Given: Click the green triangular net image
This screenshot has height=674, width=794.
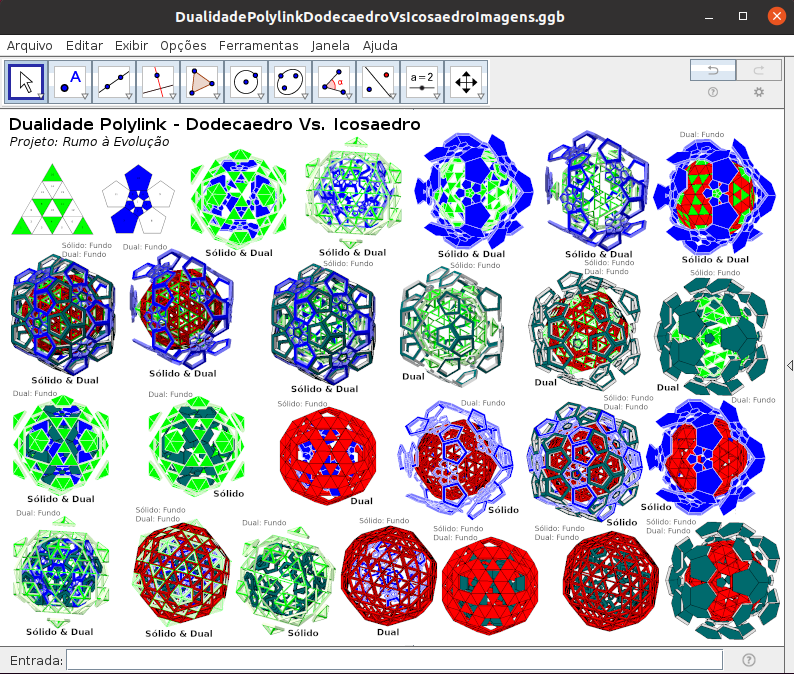Looking at the screenshot, I should point(50,200).
